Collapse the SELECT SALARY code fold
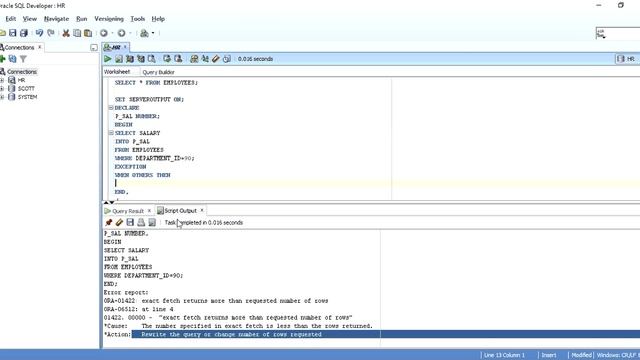 pyautogui.click(x=111, y=133)
